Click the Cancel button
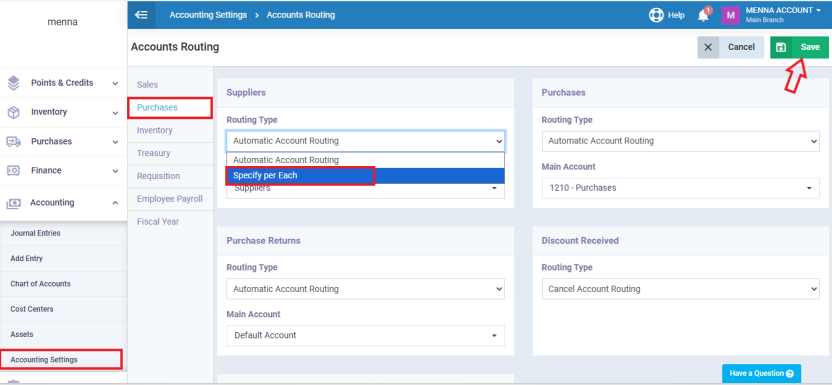 pyautogui.click(x=731, y=47)
